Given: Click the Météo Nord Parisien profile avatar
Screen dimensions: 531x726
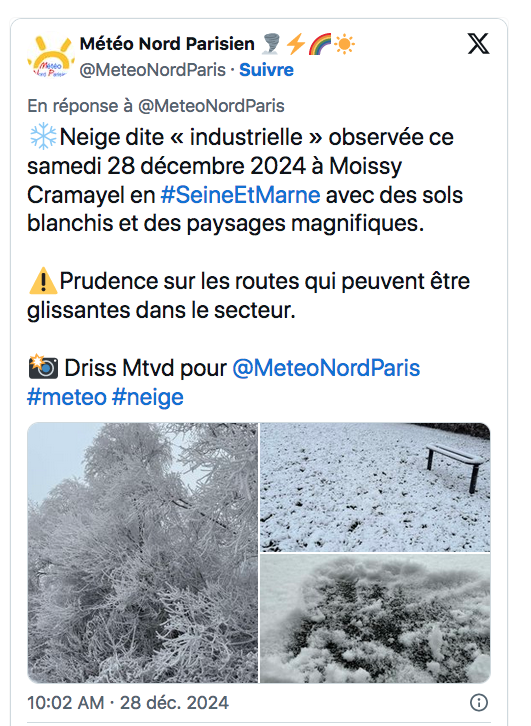Looking at the screenshot, I should (51, 56).
